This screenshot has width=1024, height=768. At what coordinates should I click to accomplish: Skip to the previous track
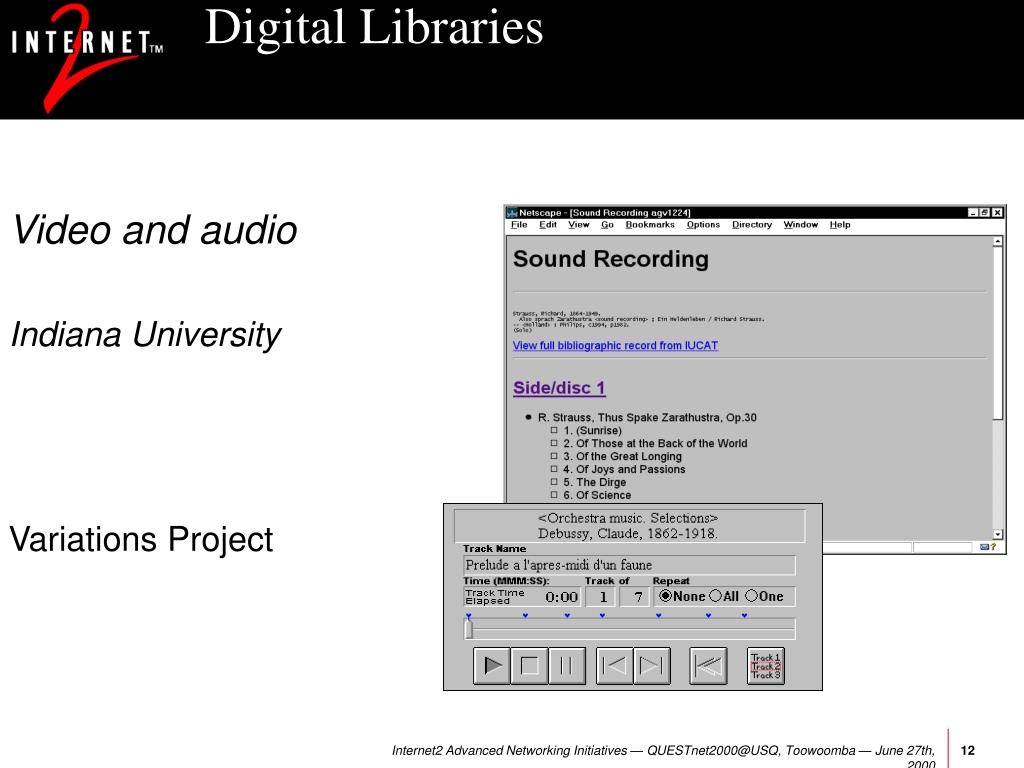tap(614, 665)
